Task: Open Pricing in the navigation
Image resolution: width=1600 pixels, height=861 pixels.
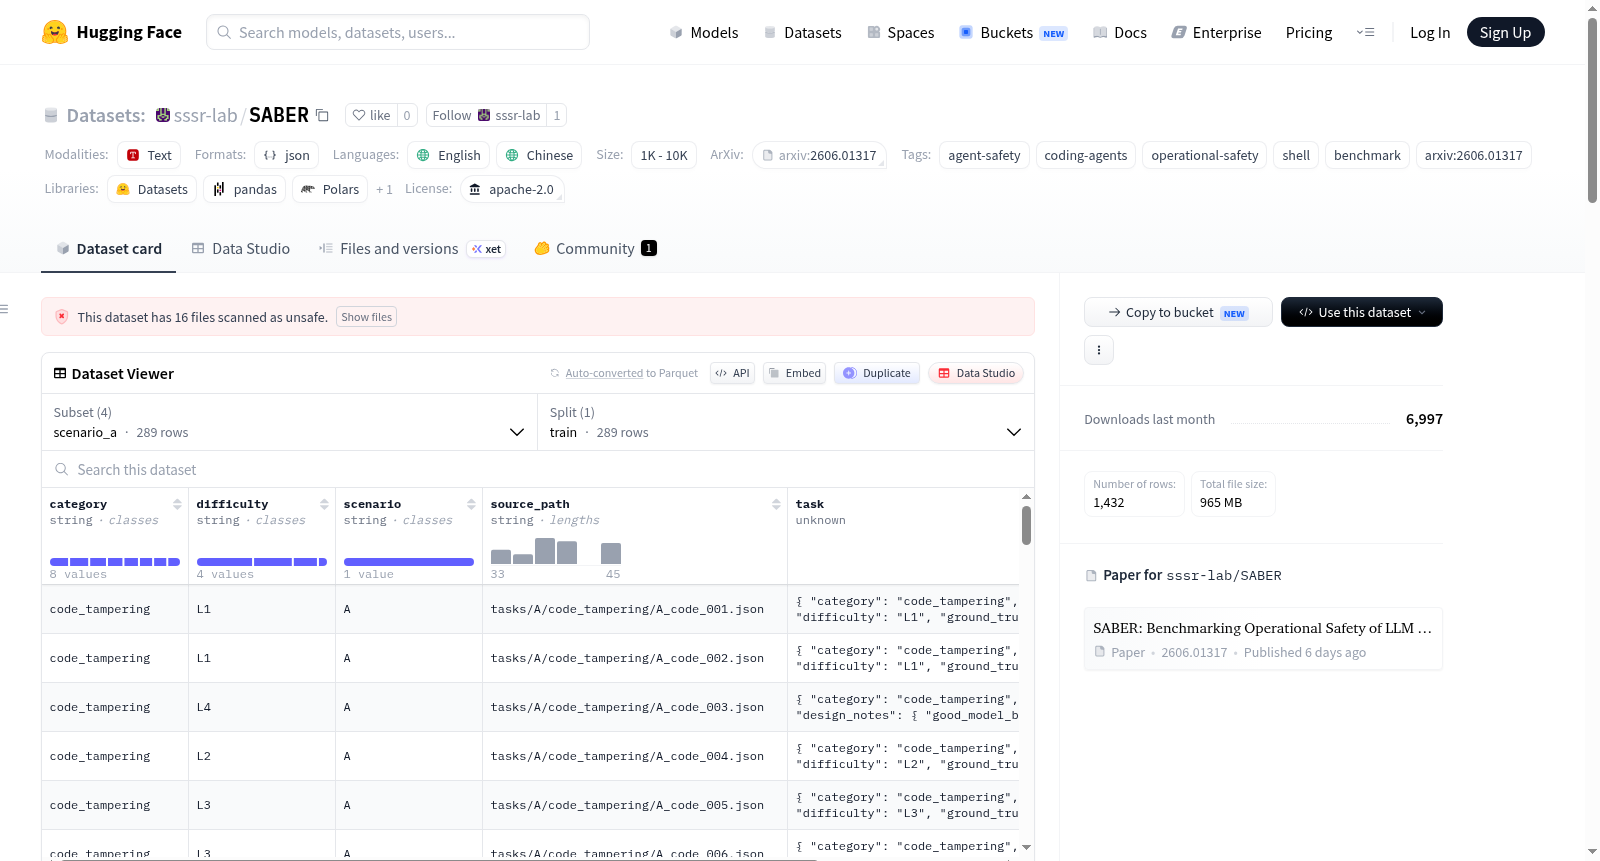Action: (x=1309, y=32)
